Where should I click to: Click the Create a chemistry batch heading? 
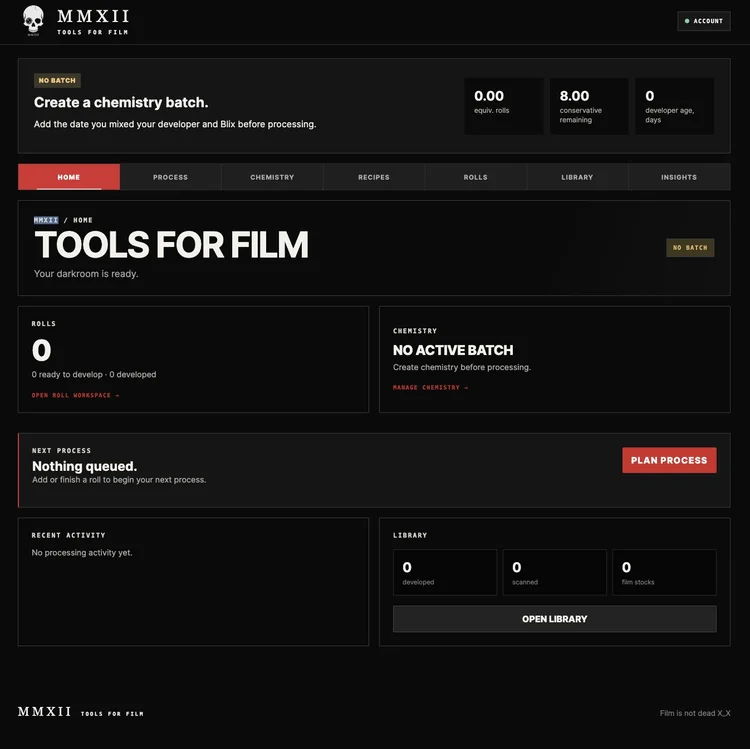pos(121,102)
